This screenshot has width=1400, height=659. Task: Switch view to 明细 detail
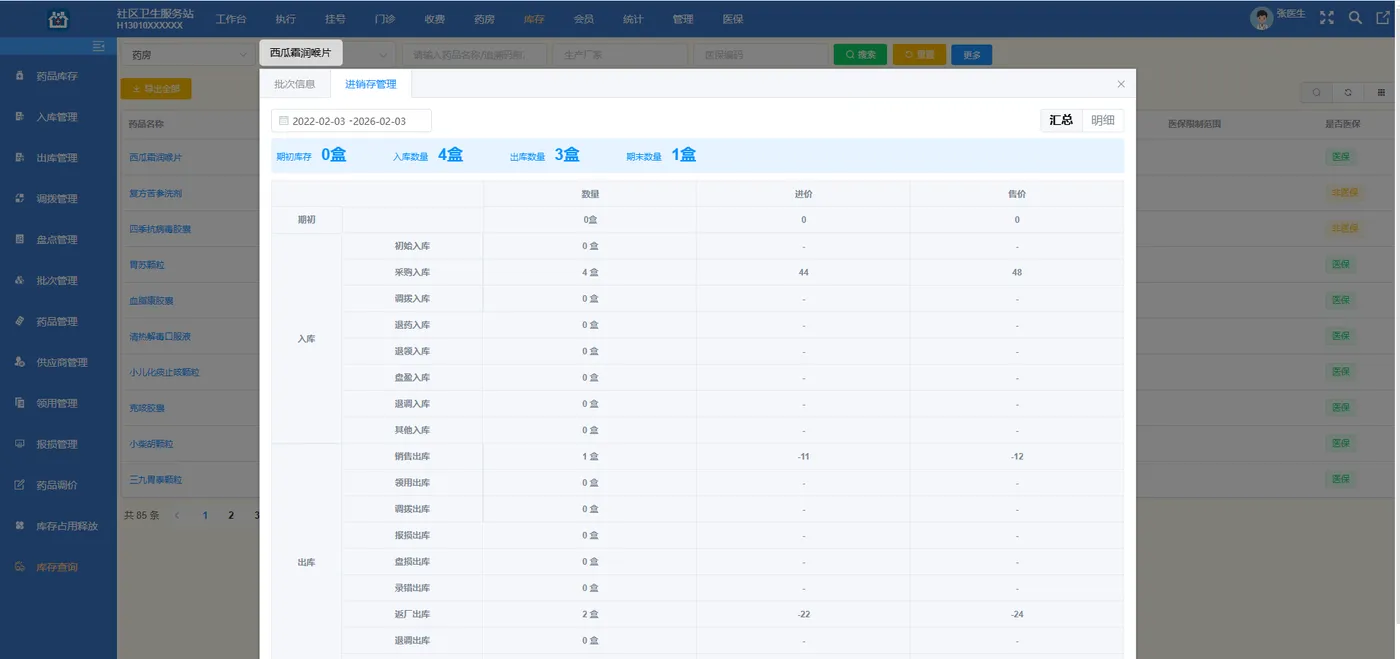point(1103,120)
